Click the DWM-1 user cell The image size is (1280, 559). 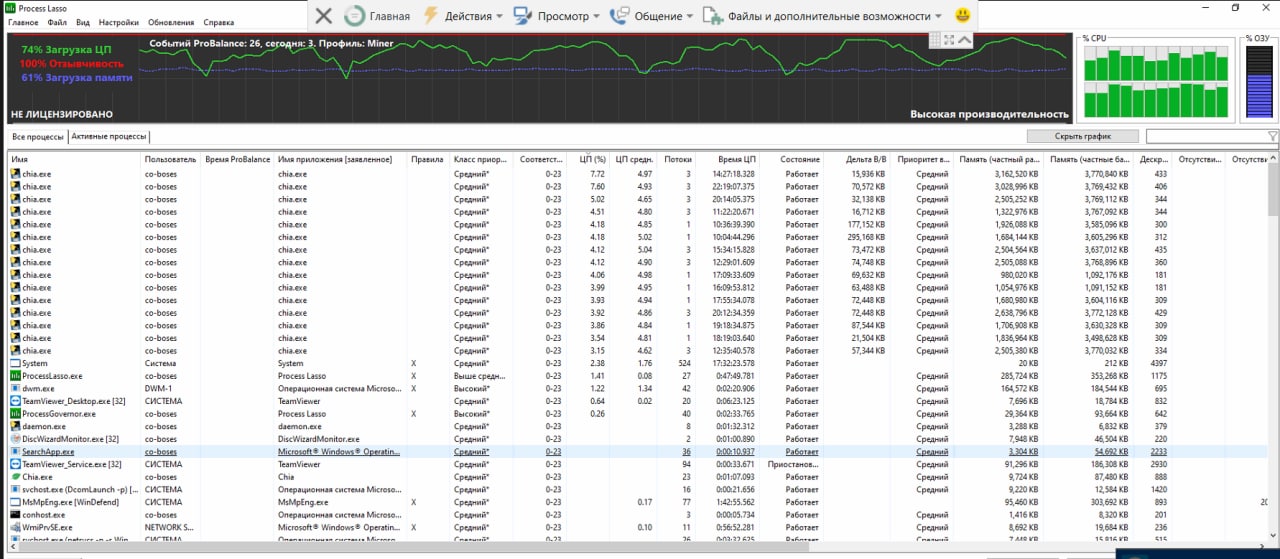pos(158,388)
